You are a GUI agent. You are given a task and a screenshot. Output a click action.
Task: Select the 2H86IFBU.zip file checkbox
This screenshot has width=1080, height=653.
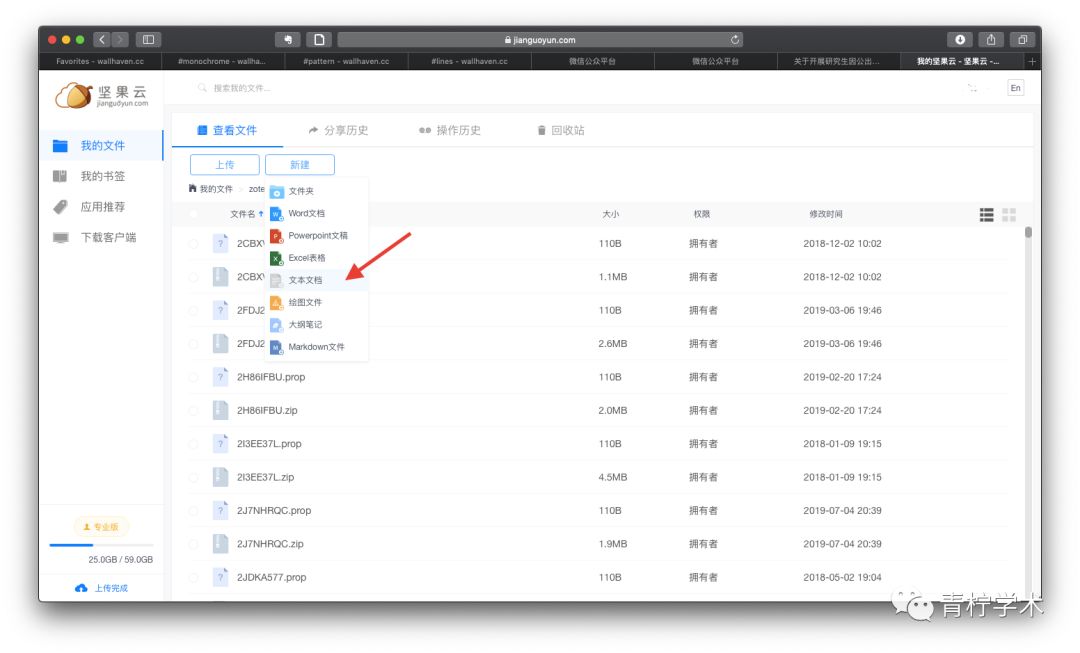pyautogui.click(x=193, y=410)
